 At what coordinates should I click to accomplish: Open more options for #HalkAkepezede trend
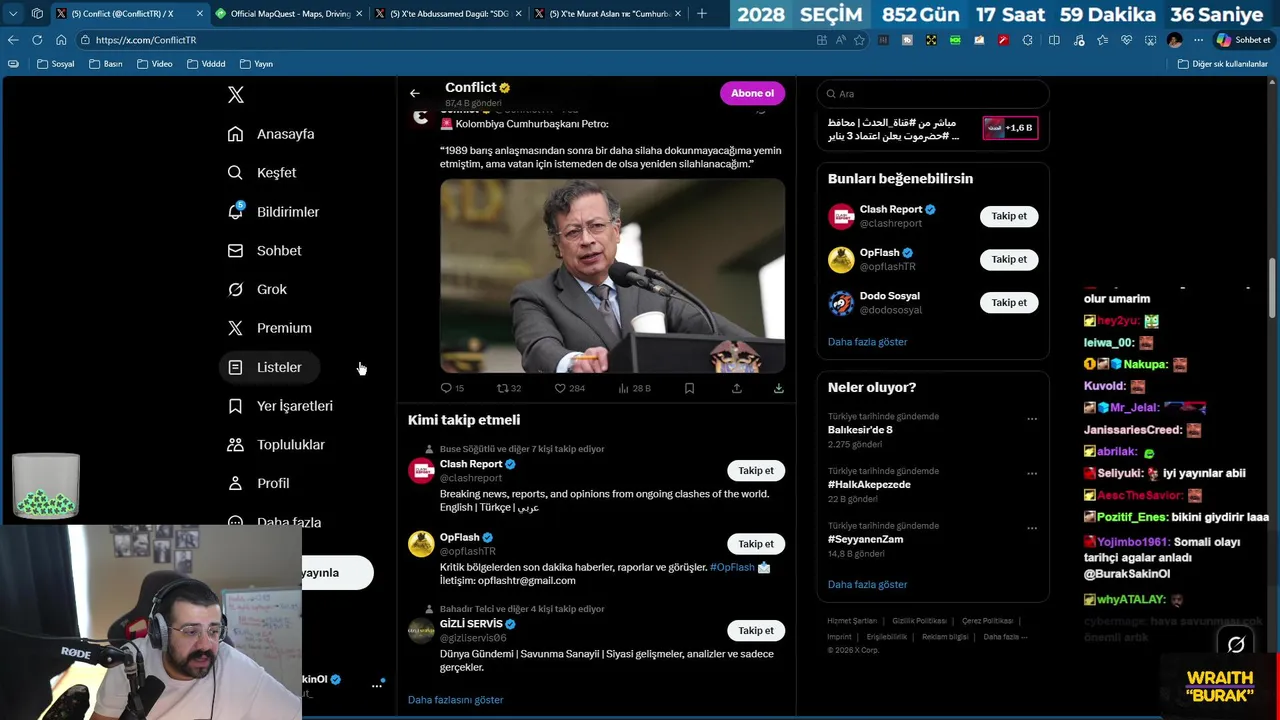1032,474
